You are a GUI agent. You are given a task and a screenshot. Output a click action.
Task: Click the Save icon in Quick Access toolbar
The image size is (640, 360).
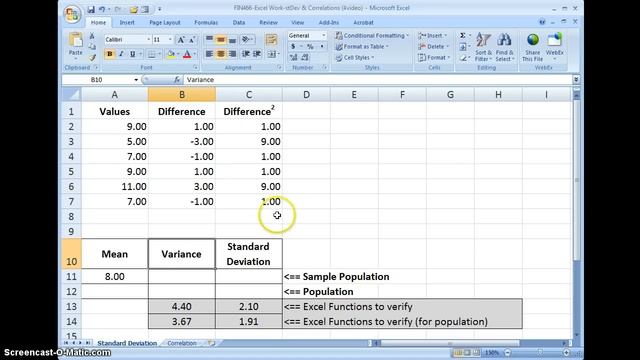click(91, 9)
